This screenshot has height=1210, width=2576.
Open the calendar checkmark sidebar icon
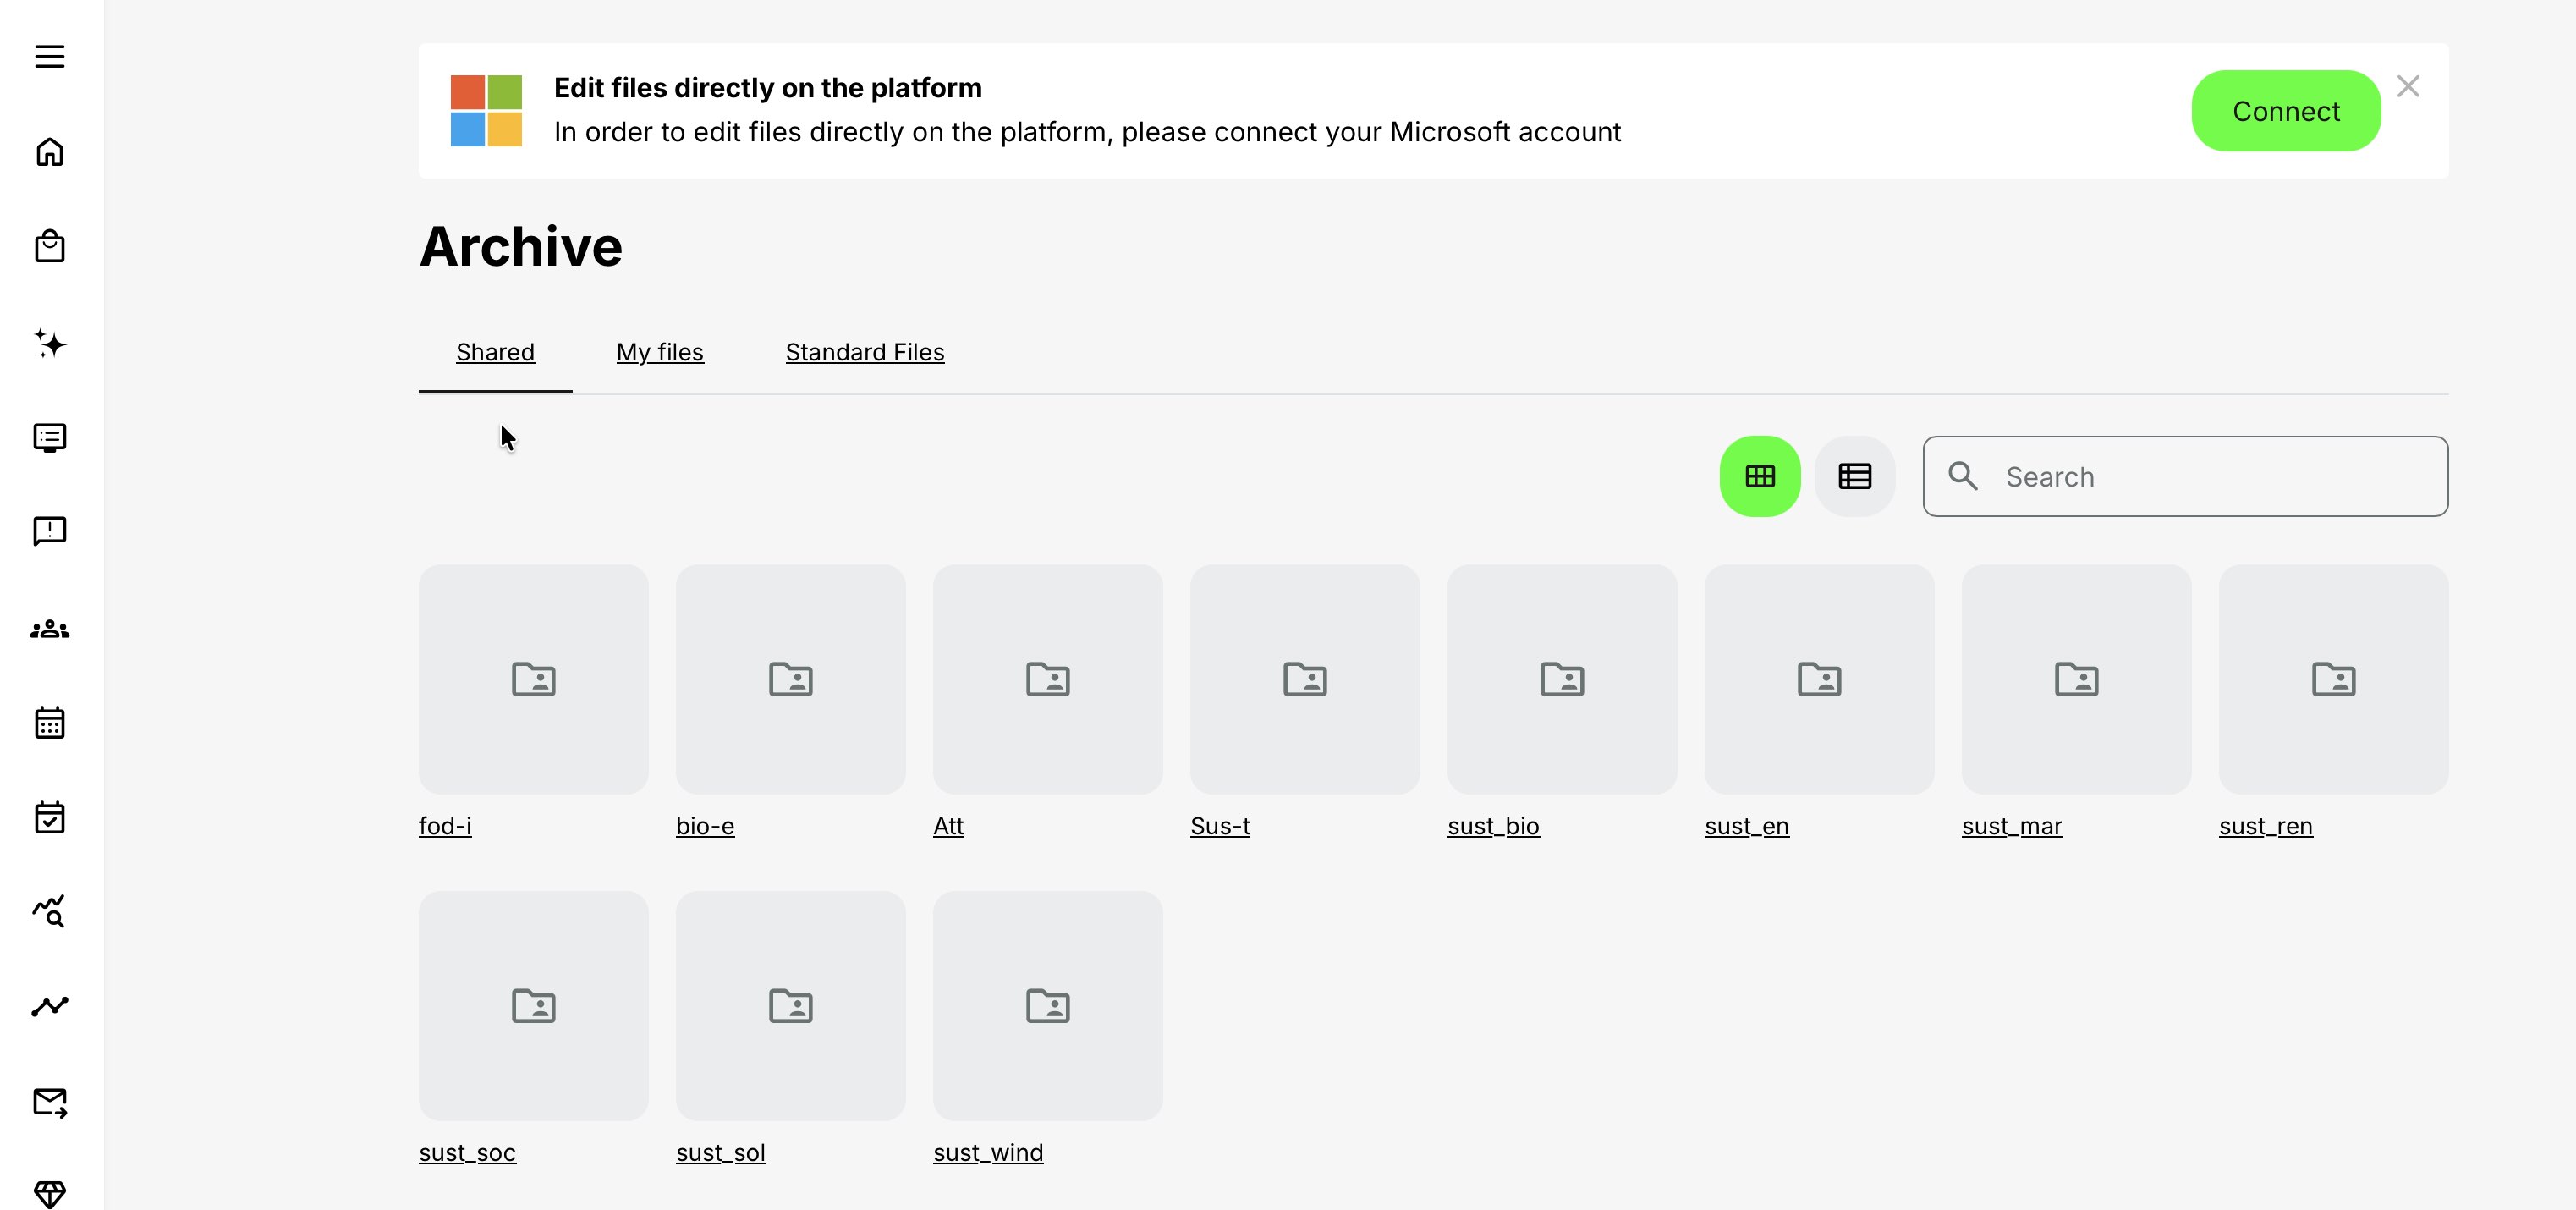[50, 817]
